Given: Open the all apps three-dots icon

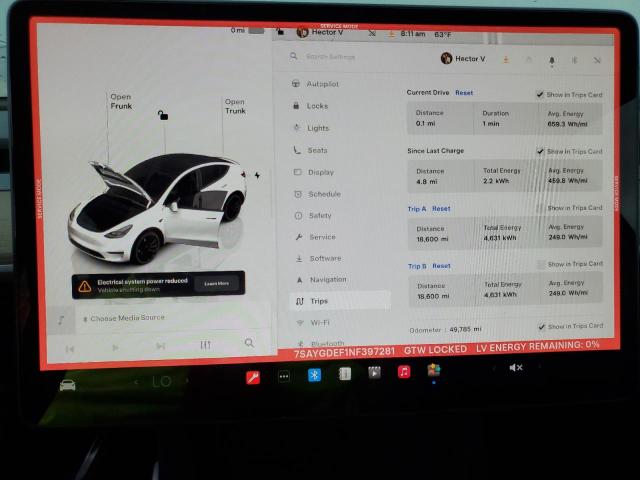Looking at the screenshot, I should pos(284,376).
